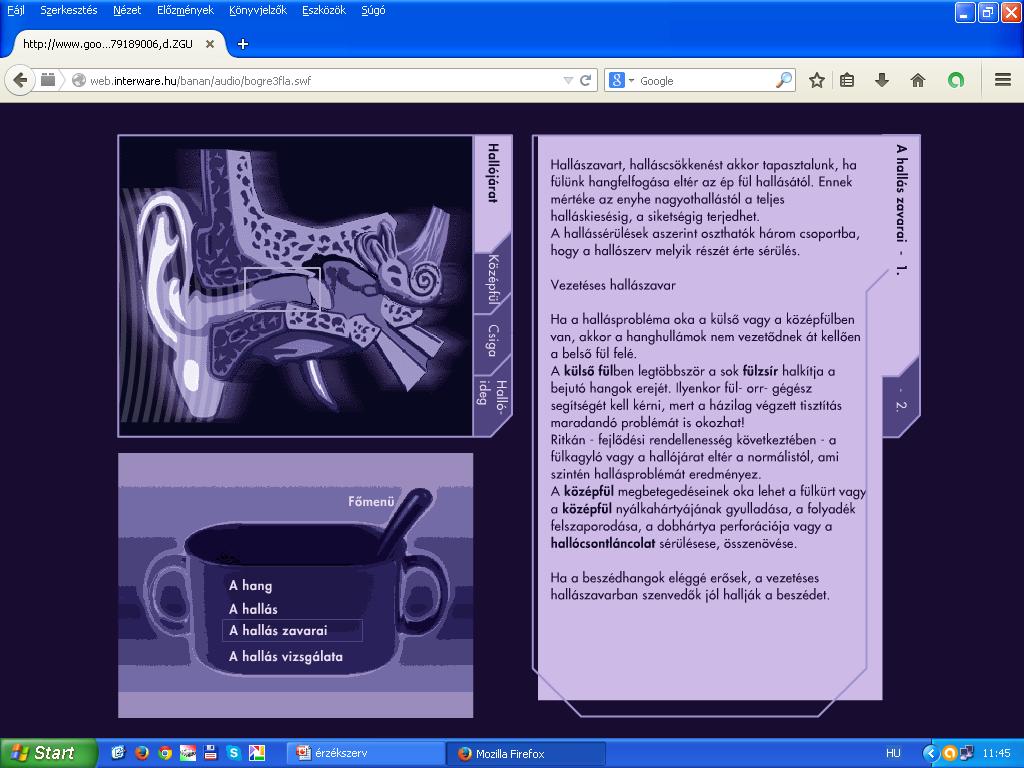This screenshot has height=768, width=1024.
Task: Click the heading Vezetéses hallászavar
Action: click(613, 285)
